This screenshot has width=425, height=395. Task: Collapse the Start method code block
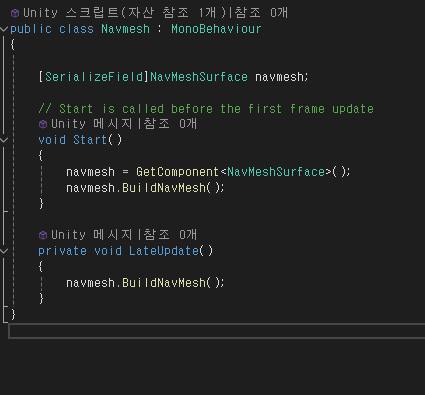click(4, 140)
